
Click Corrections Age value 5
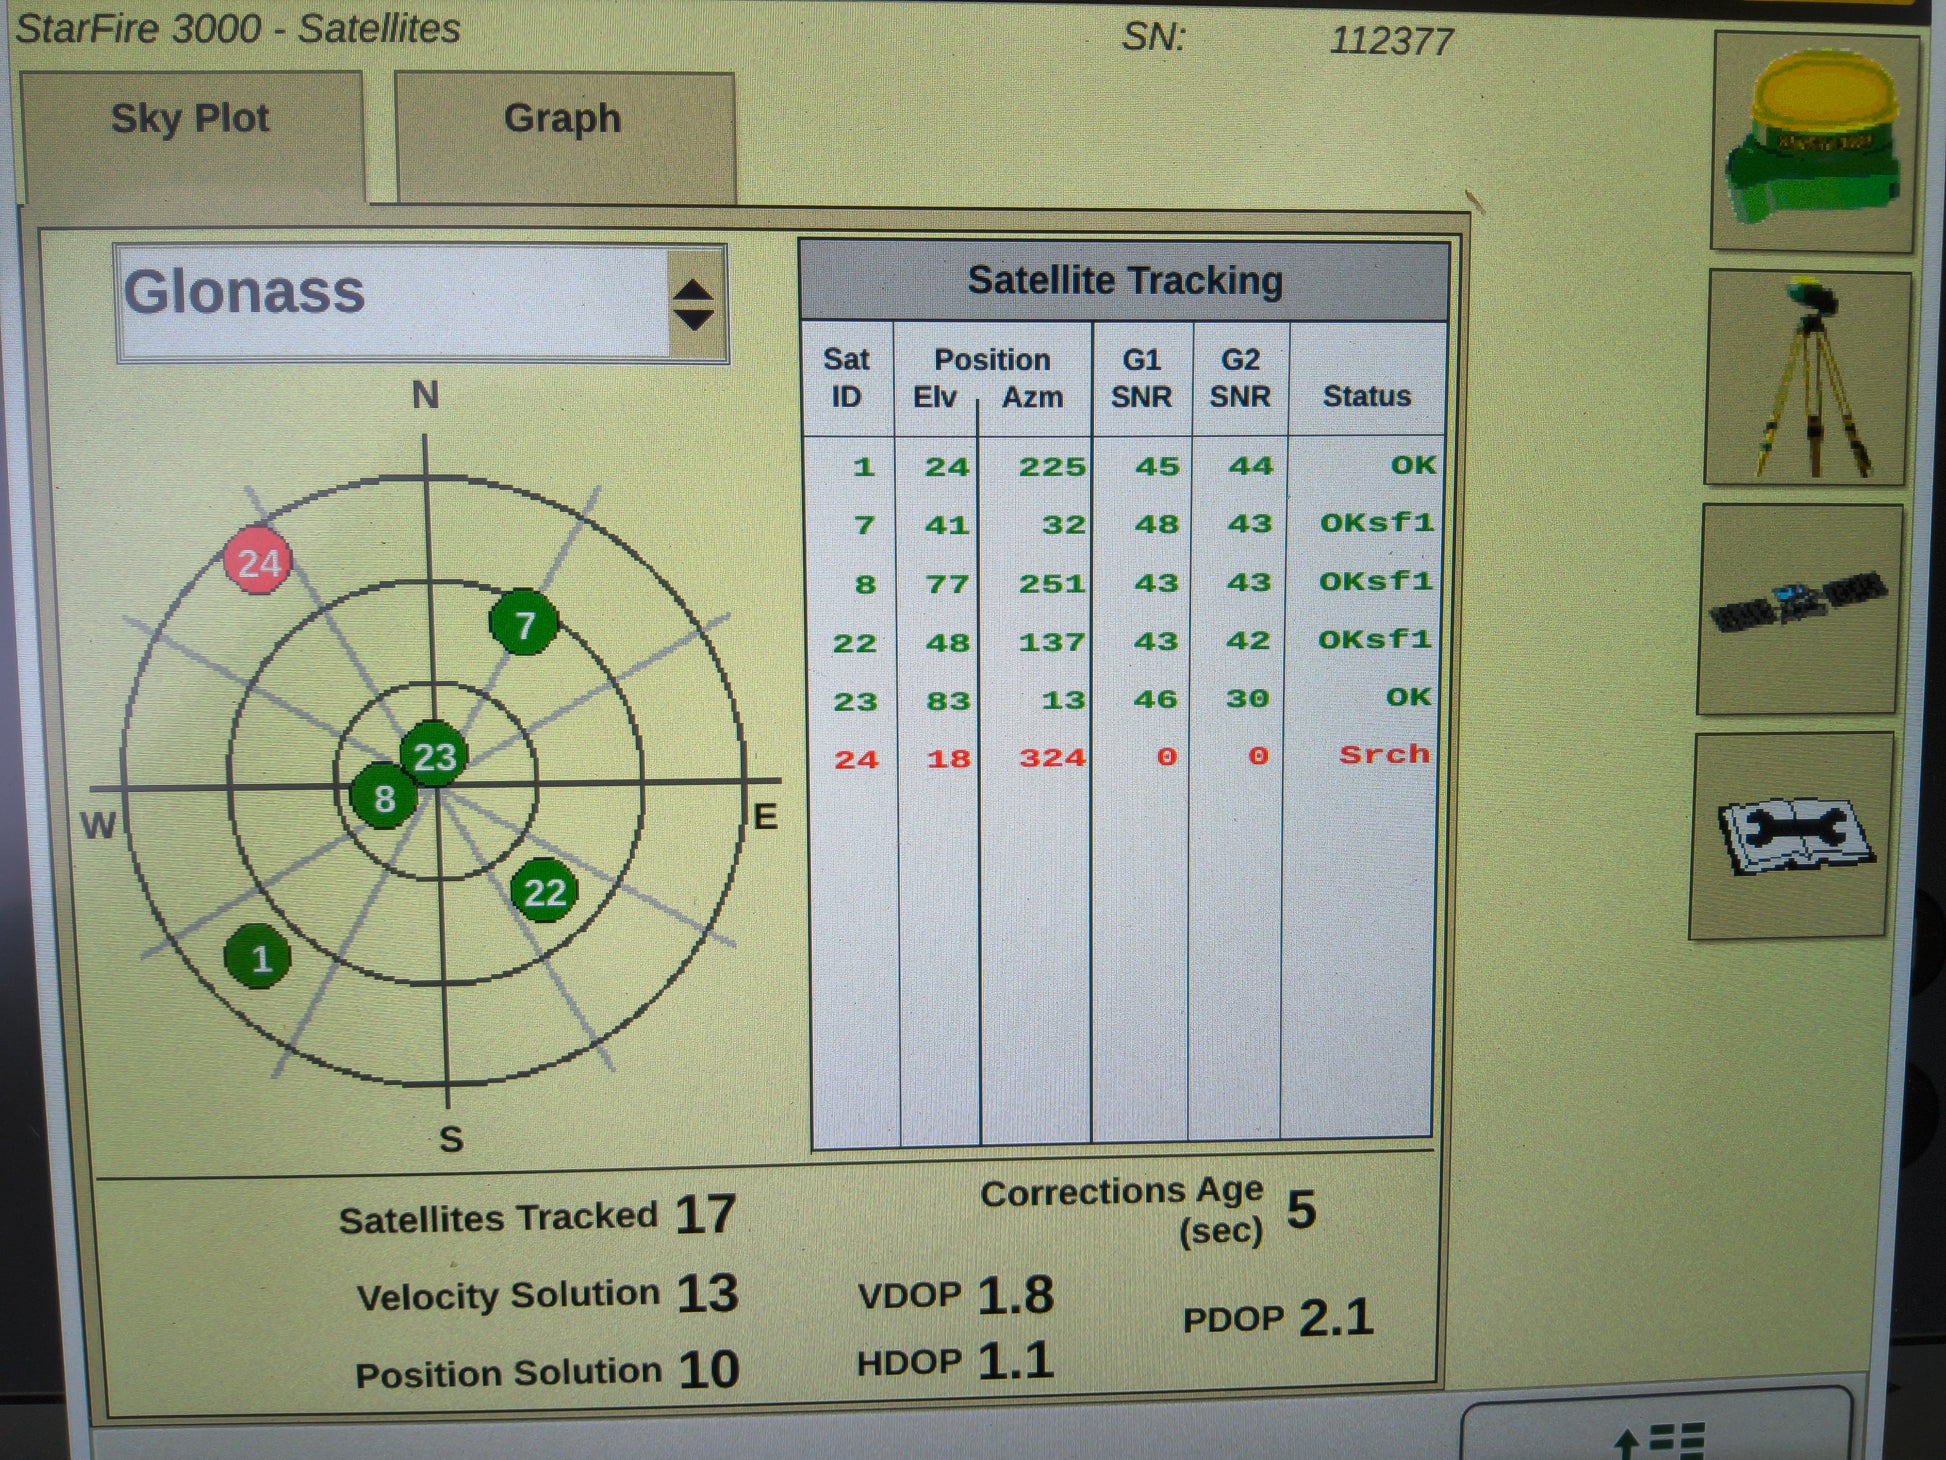pos(1301,1210)
